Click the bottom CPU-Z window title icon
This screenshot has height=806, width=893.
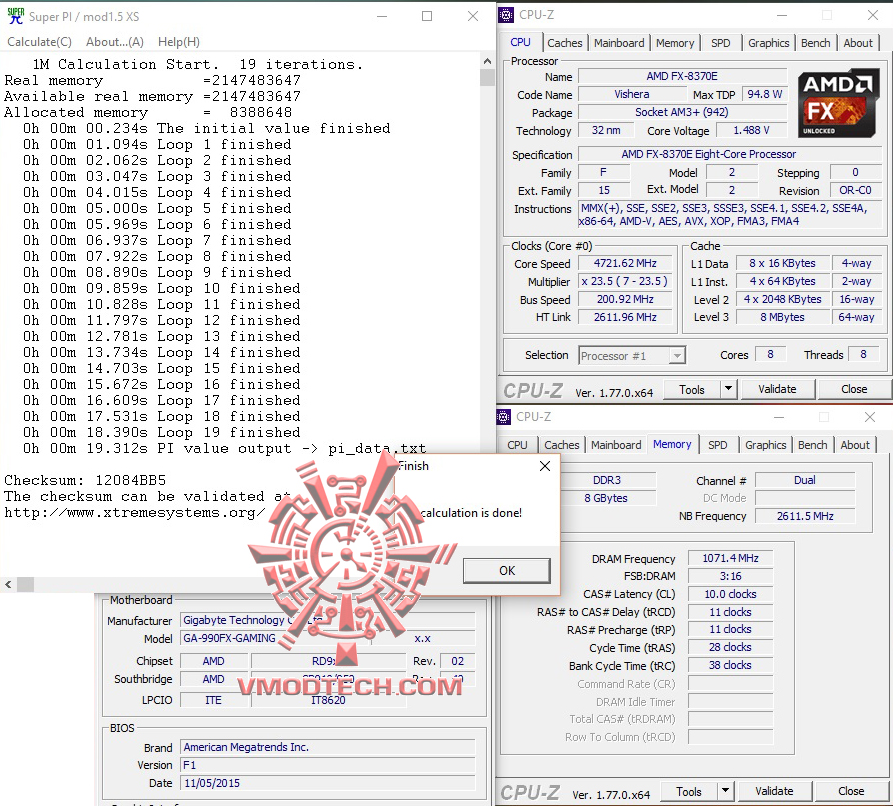(x=503, y=417)
